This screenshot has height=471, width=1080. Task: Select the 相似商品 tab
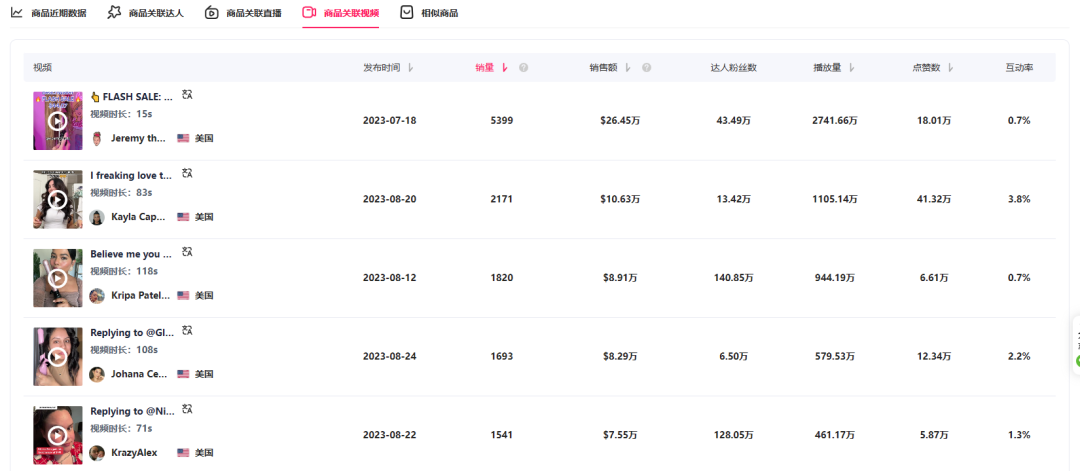click(x=429, y=13)
